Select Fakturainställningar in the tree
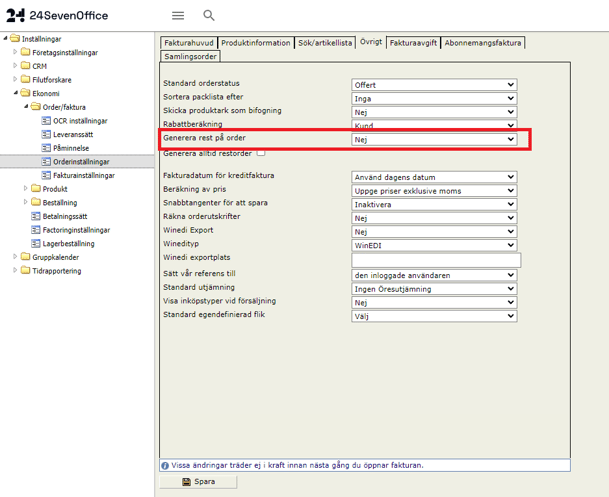The height and width of the screenshot is (497, 609). click(83, 175)
